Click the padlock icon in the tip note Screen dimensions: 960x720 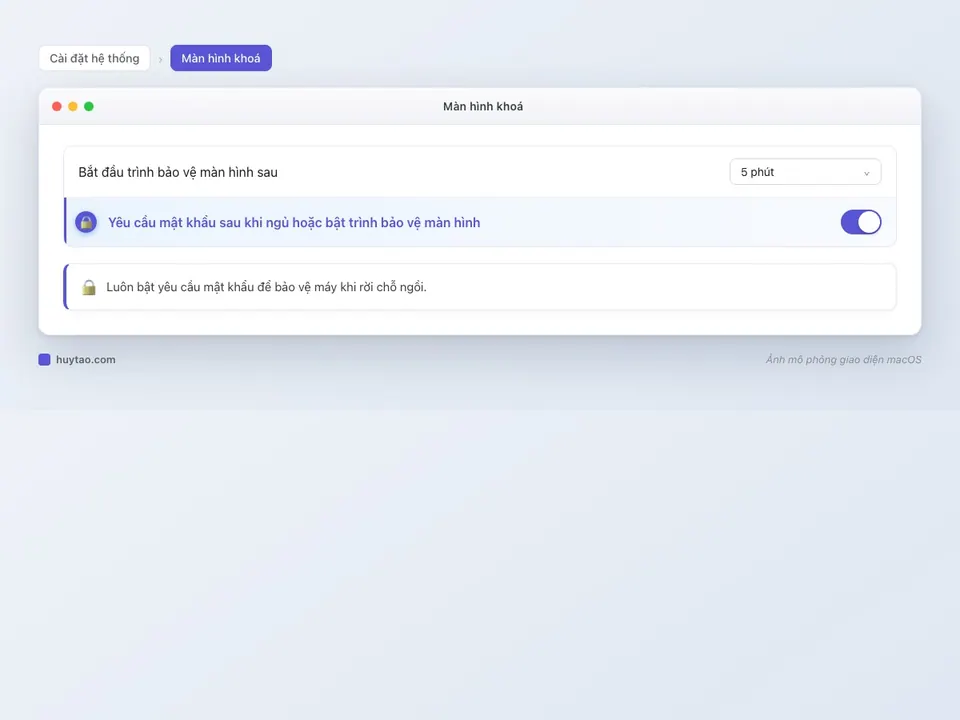(89, 287)
